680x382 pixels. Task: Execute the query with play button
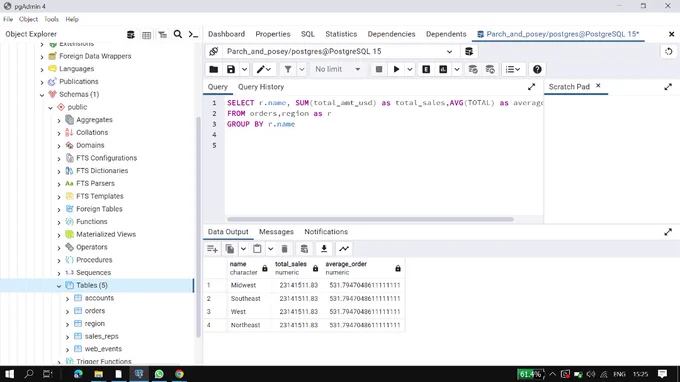[396, 69]
